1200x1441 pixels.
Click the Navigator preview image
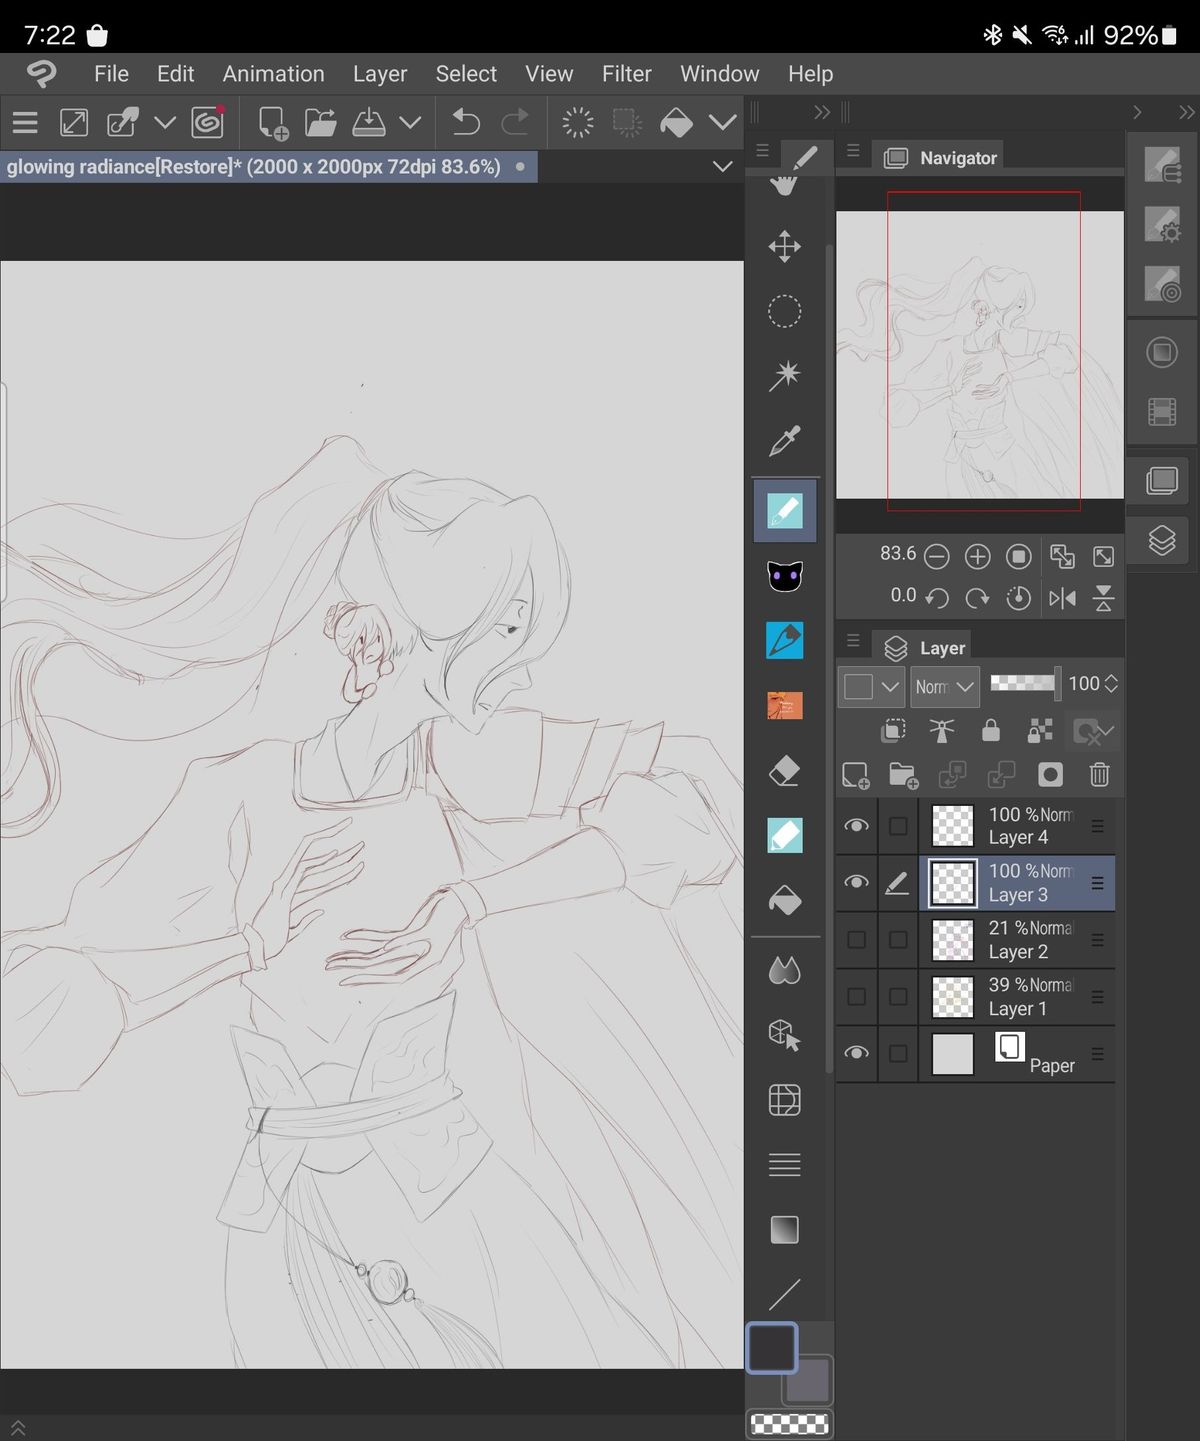(x=979, y=354)
